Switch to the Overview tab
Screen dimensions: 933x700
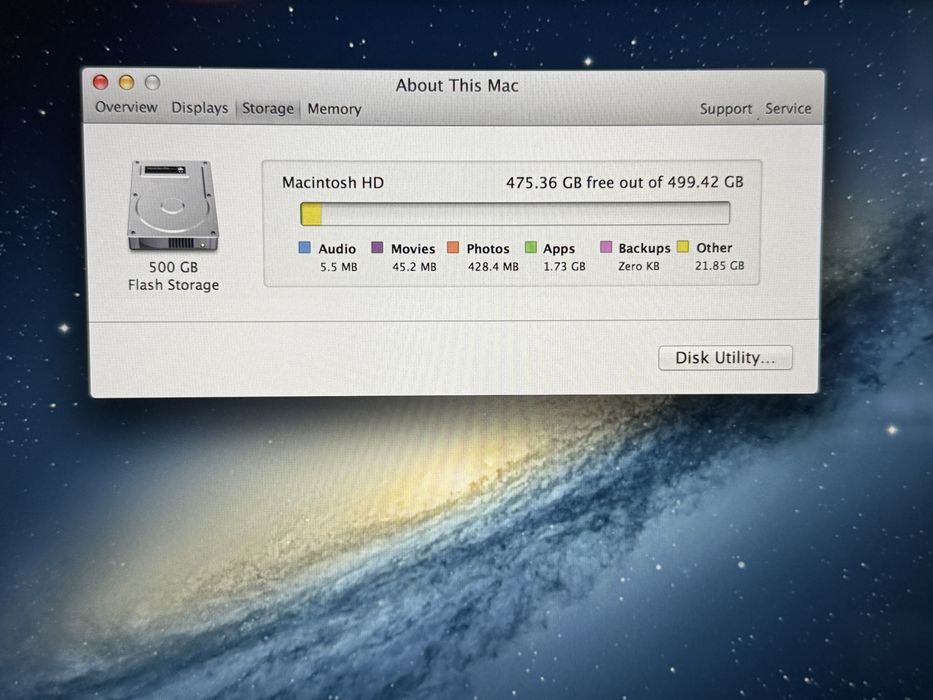(126, 107)
